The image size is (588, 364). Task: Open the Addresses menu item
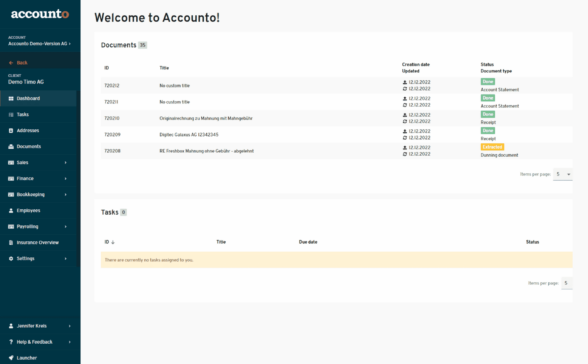[x=38, y=130]
